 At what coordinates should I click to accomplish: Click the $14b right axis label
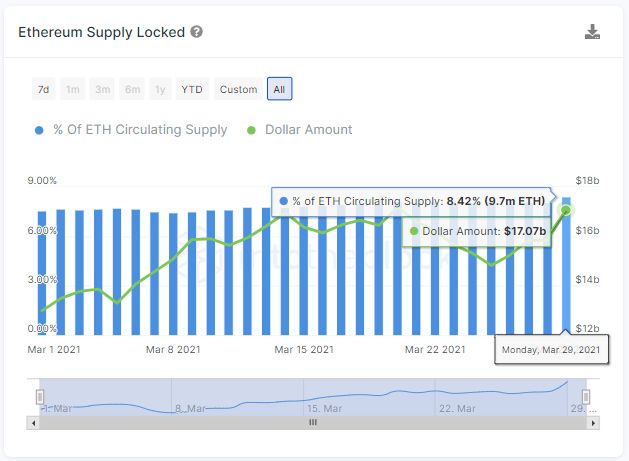coord(587,279)
